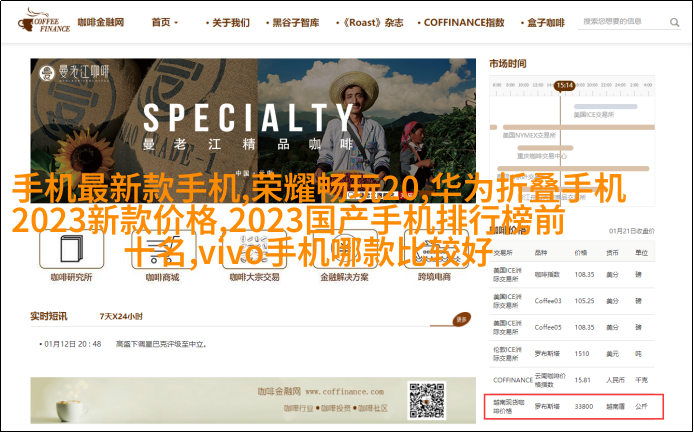
Task: Click the 交易所 column header
Action: (x=503, y=253)
